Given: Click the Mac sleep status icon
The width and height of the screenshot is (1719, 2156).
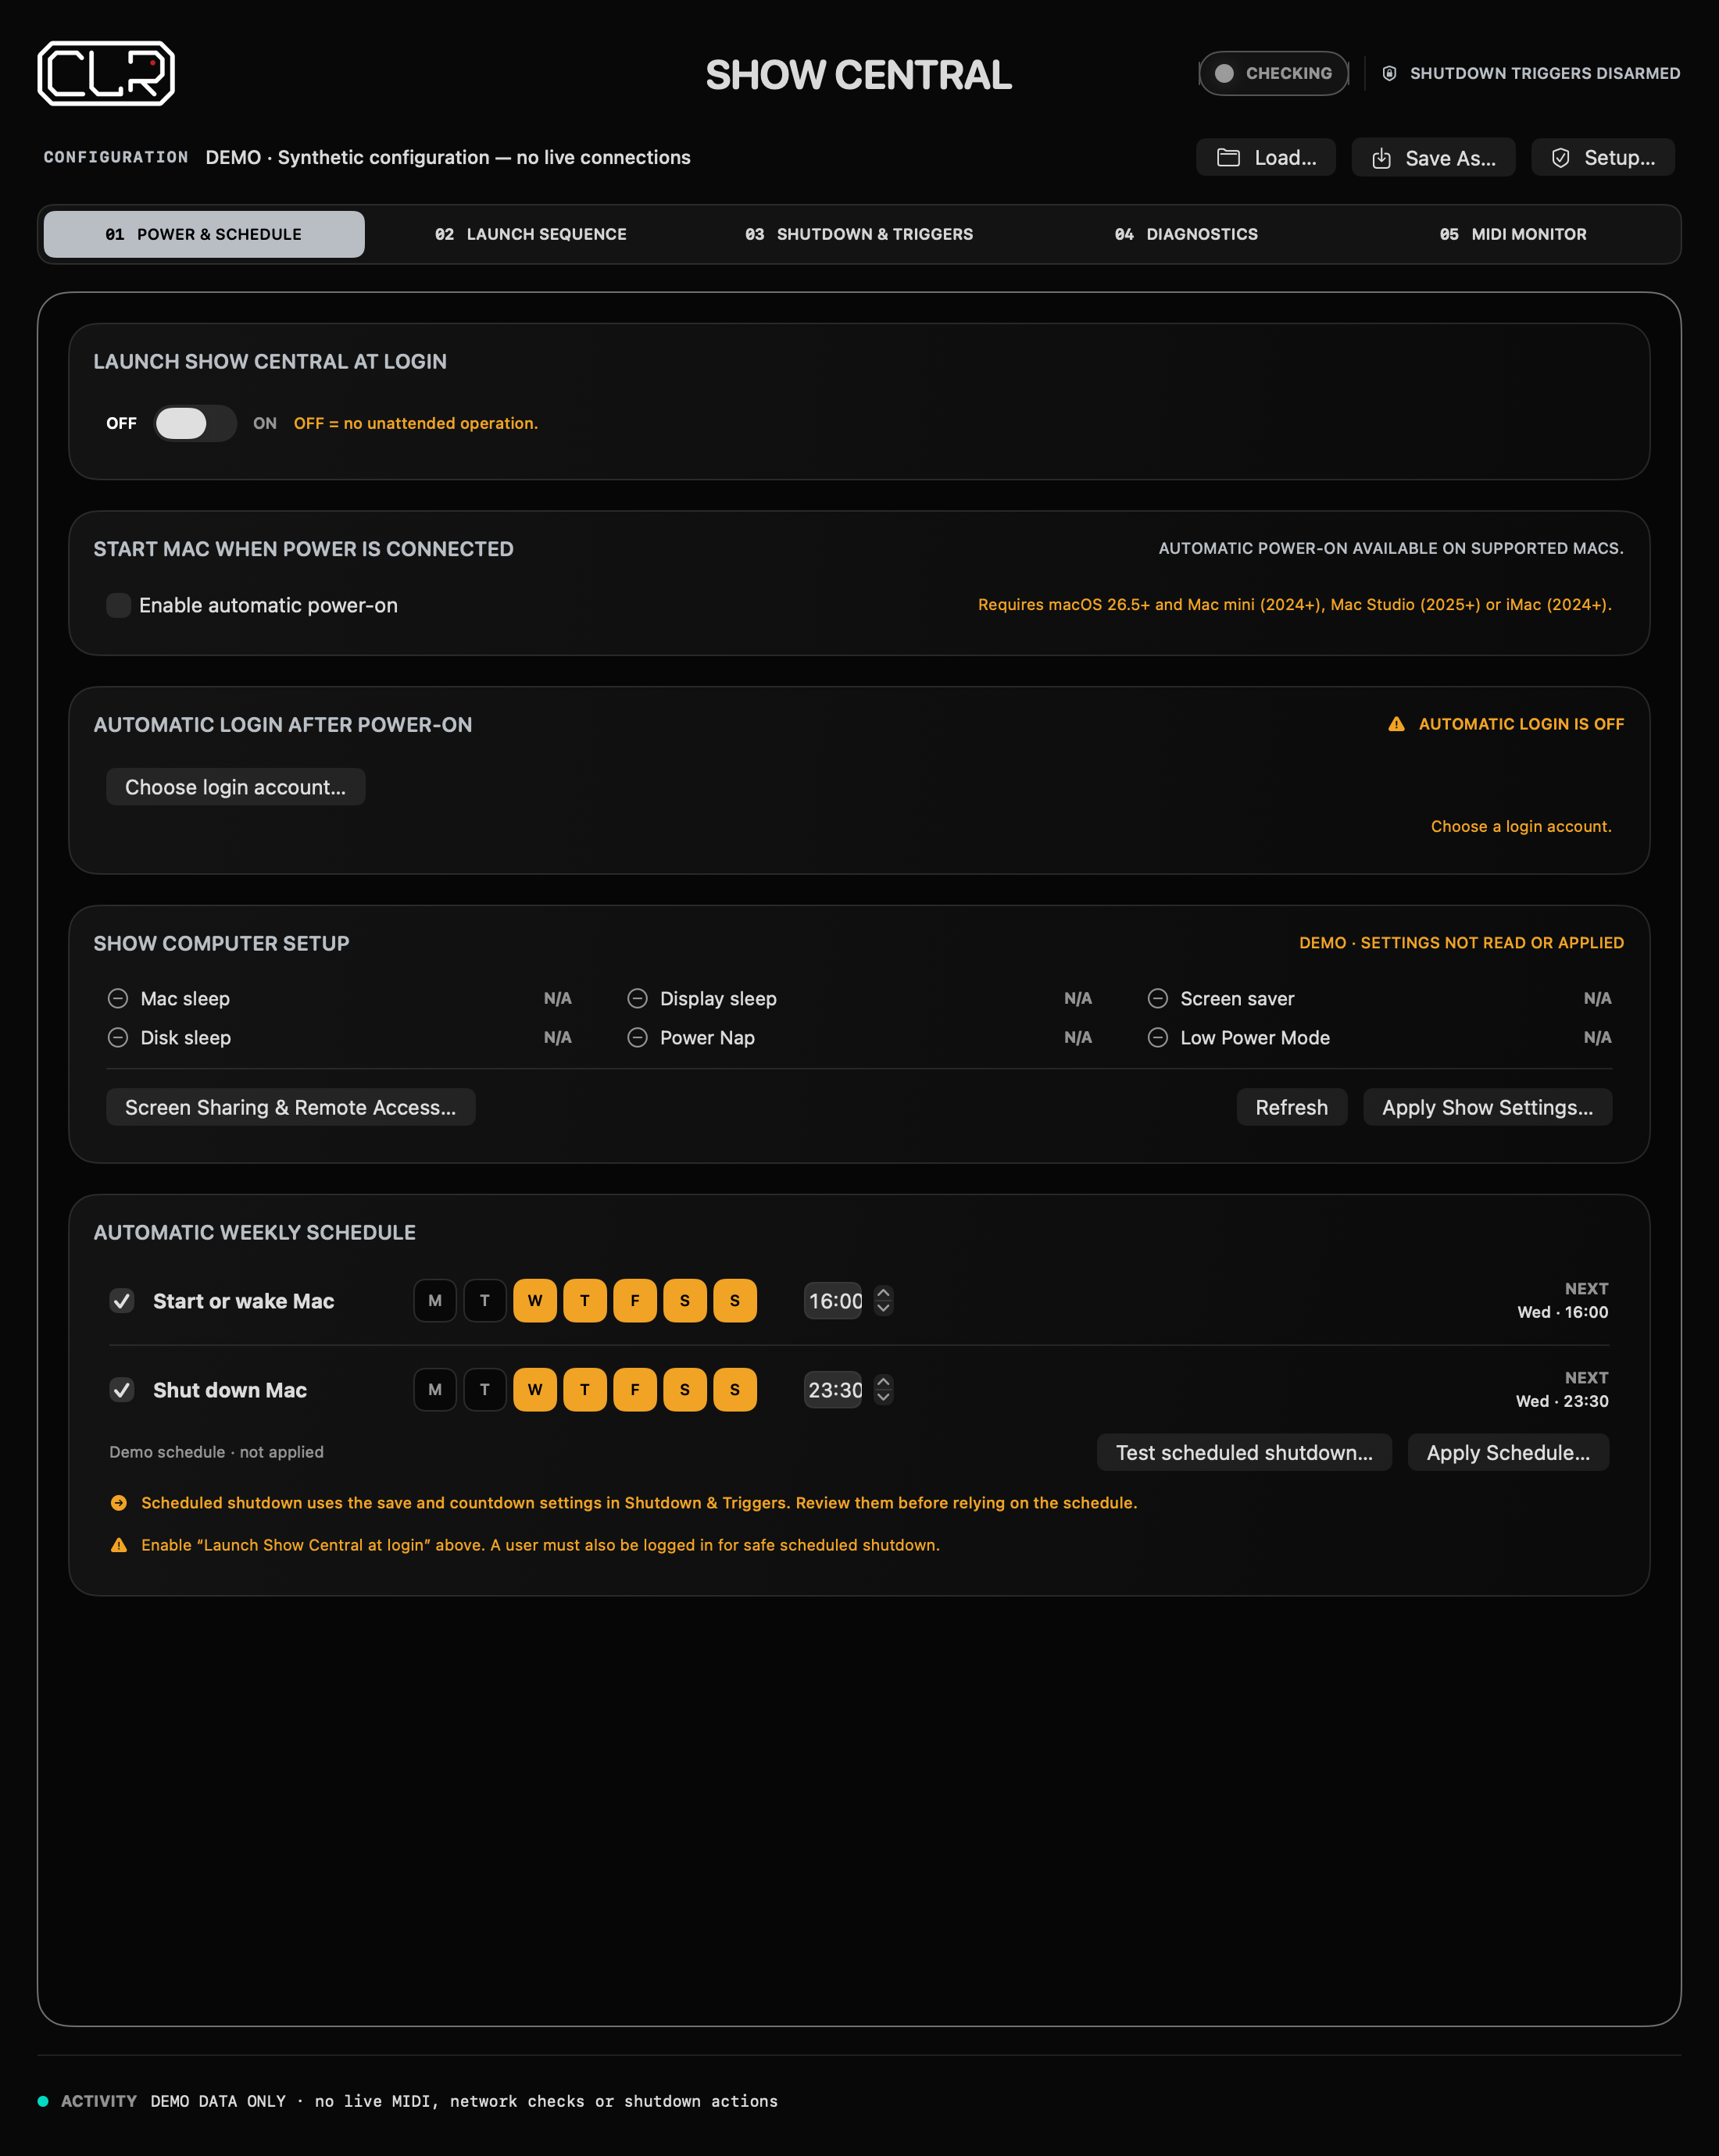Looking at the screenshot, I should [118, 998].
